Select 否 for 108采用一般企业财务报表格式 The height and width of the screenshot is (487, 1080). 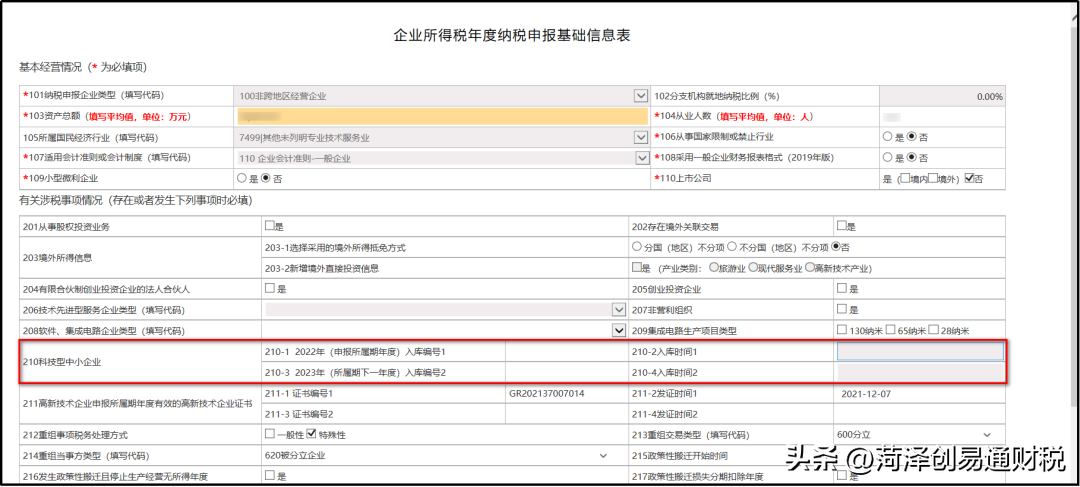click(912, 158)
